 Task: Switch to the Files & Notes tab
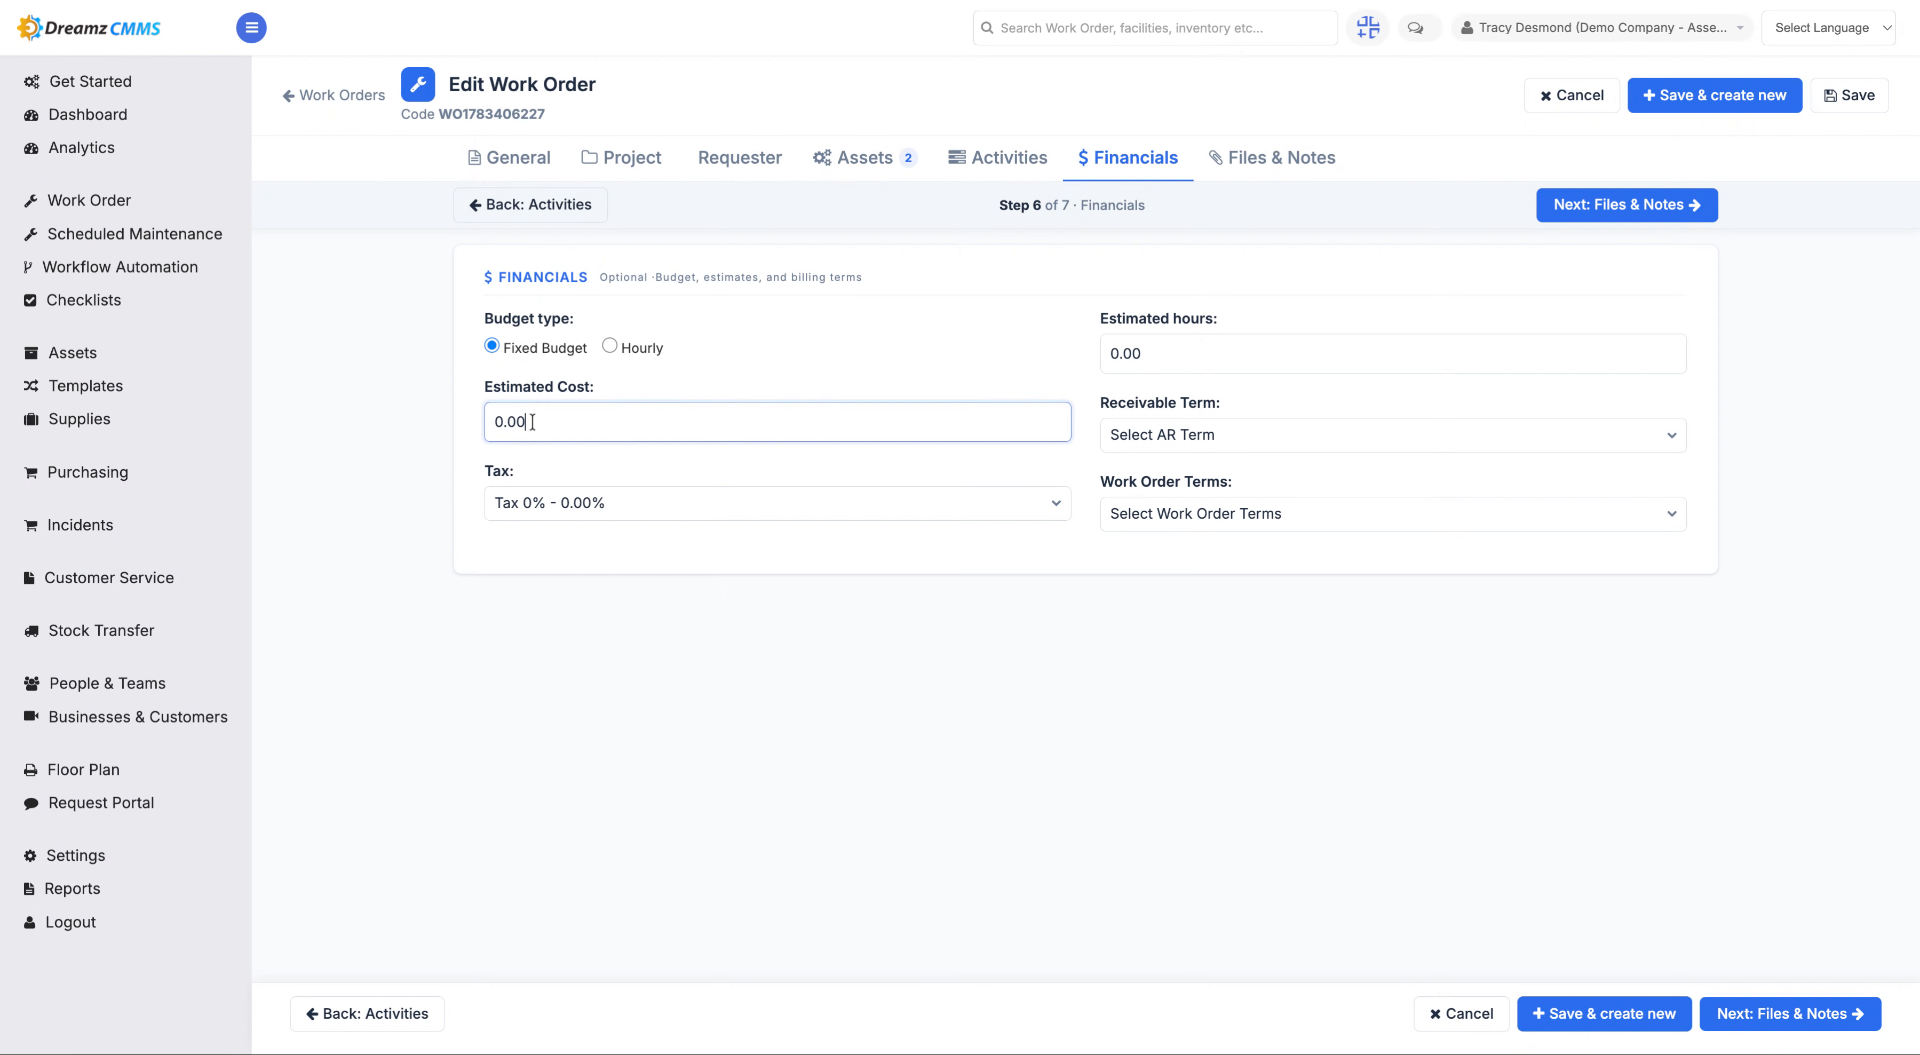pyautogui.click(x=1271, y=158)
